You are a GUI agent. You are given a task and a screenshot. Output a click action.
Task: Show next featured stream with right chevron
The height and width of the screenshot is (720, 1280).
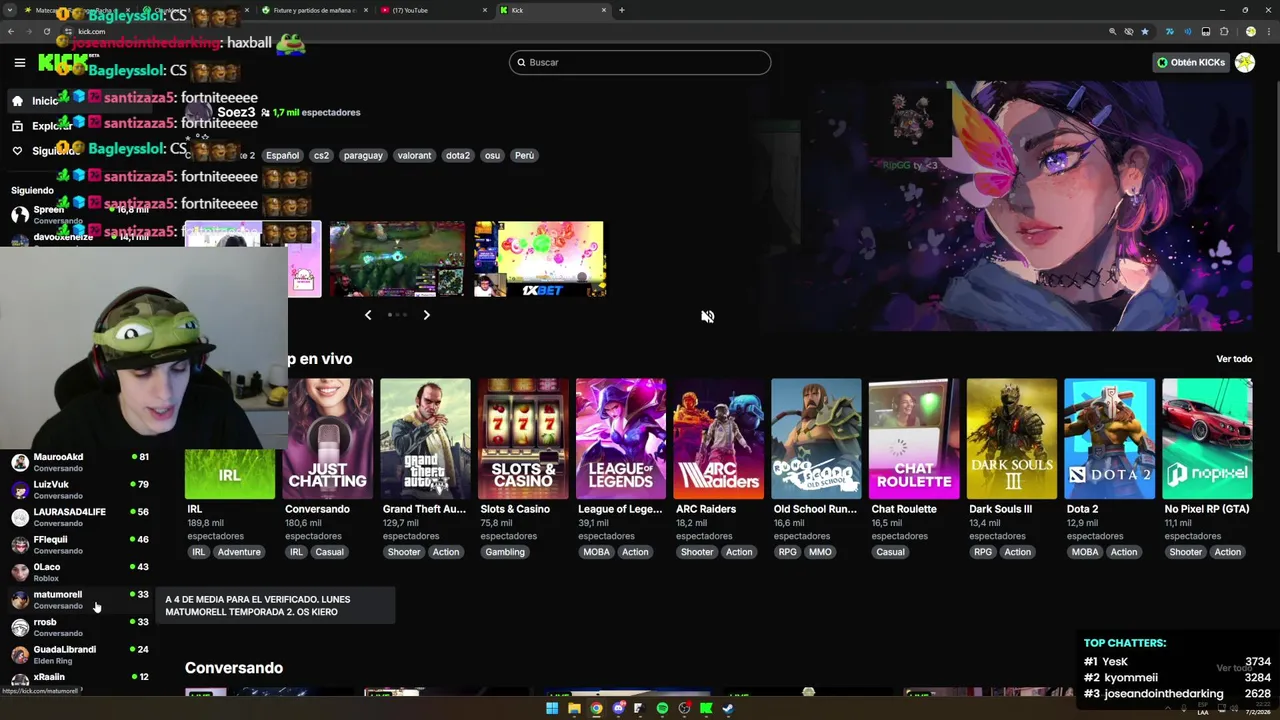(x=426, y=315)
